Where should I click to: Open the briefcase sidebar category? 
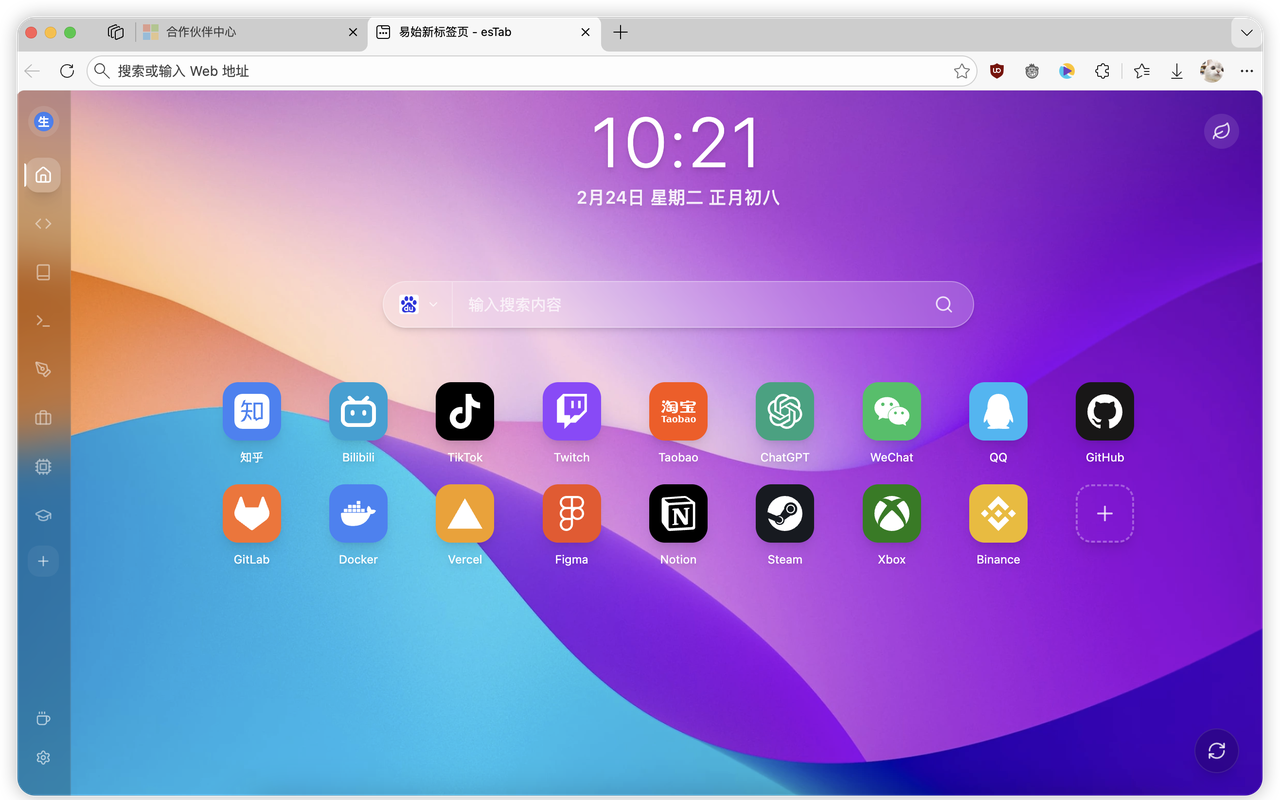43,418
